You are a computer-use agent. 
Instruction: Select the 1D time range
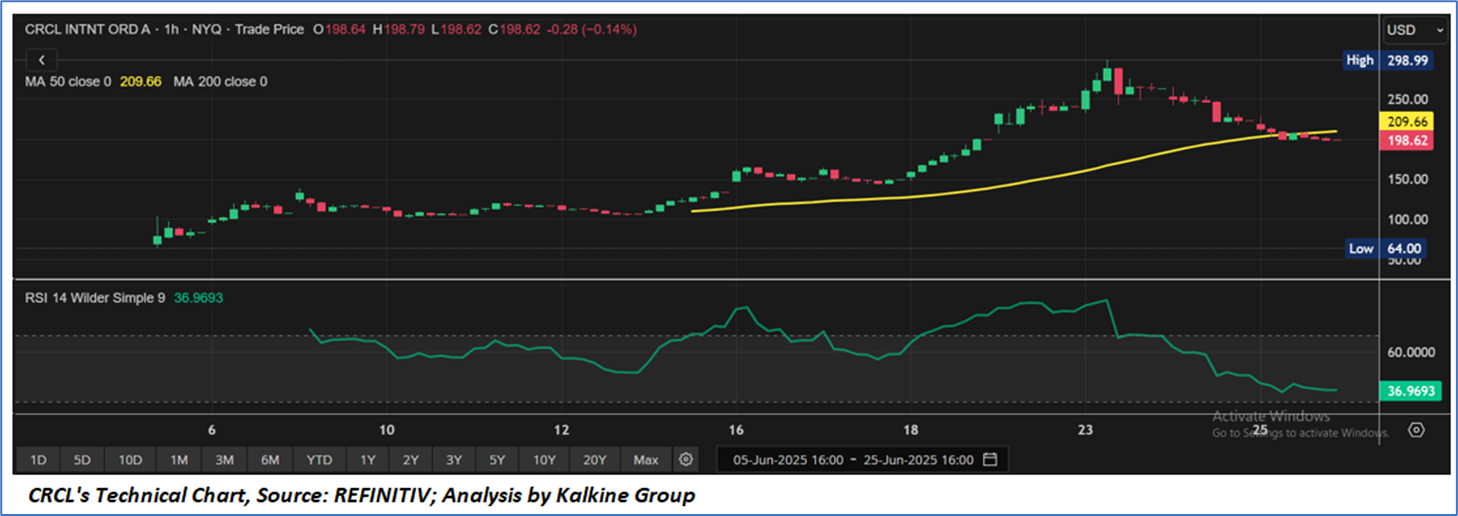[x=38, y=460]
